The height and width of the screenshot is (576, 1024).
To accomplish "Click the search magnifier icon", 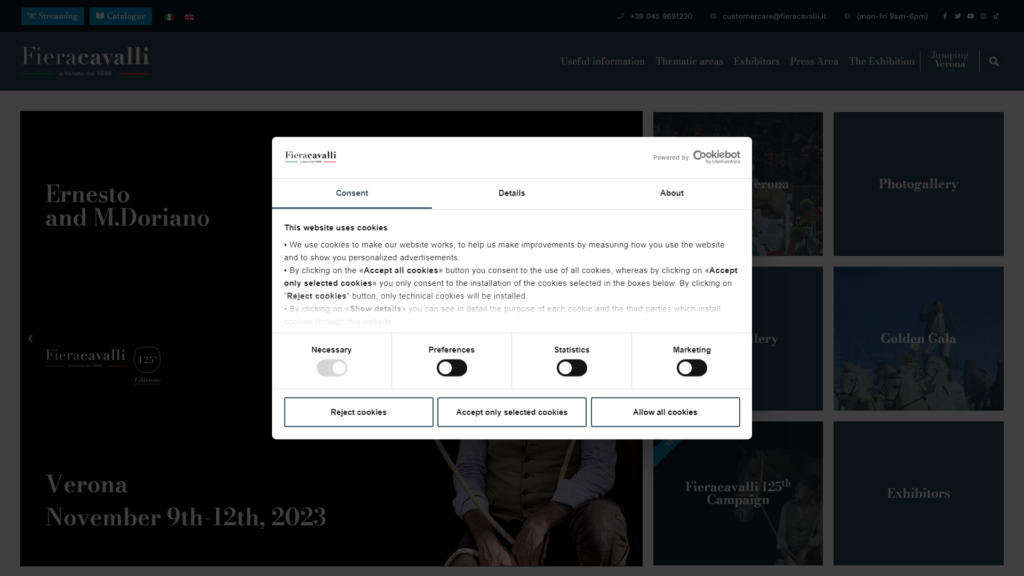I will tap(994, 61).
